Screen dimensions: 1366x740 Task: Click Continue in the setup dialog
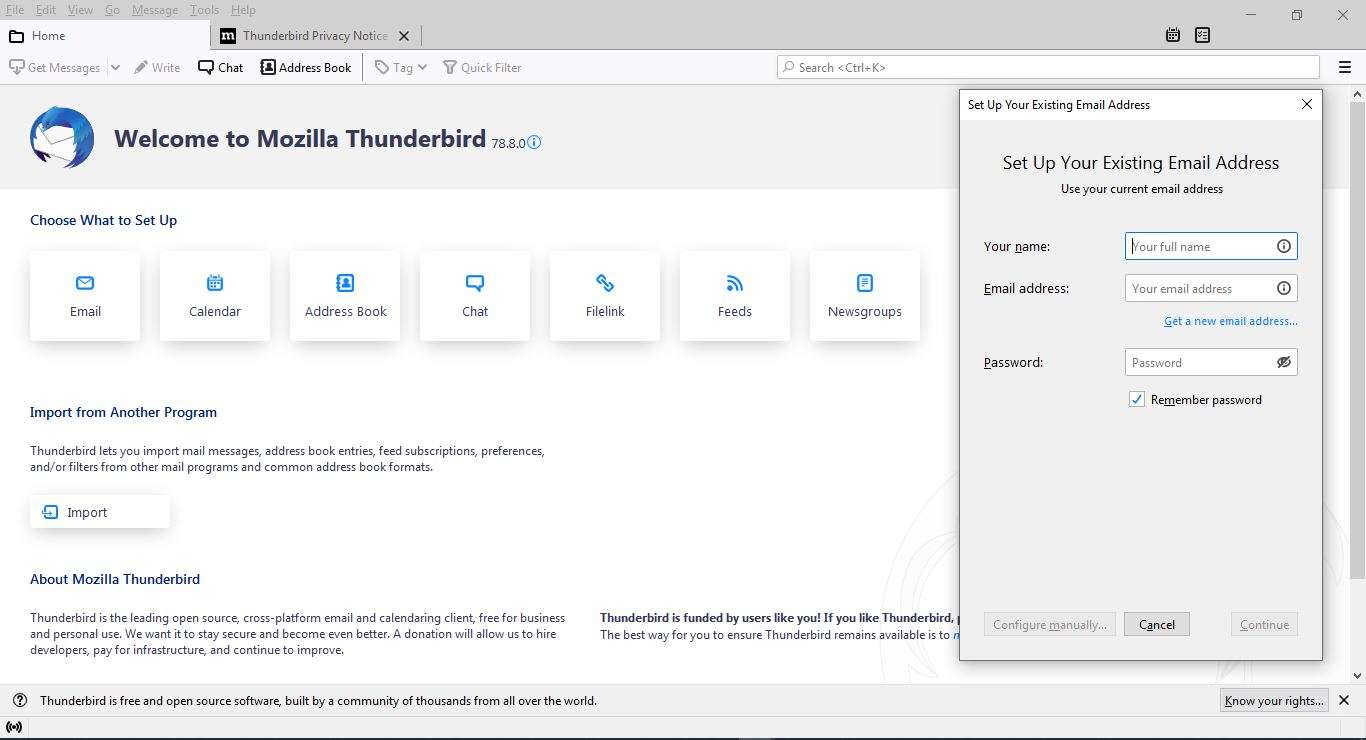[1264, 624]
